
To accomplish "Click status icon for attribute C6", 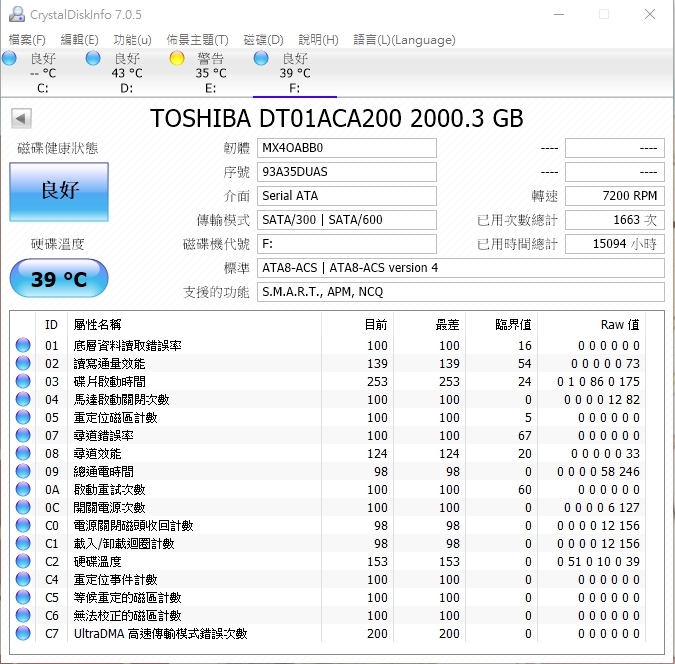I will [x=23, y=616].
